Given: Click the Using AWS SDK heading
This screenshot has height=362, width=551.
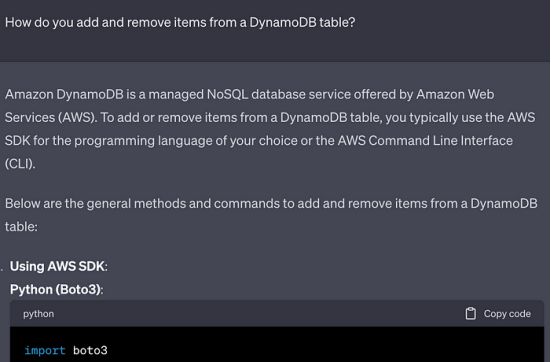Looking at the screenshot, I should [59, 266].
